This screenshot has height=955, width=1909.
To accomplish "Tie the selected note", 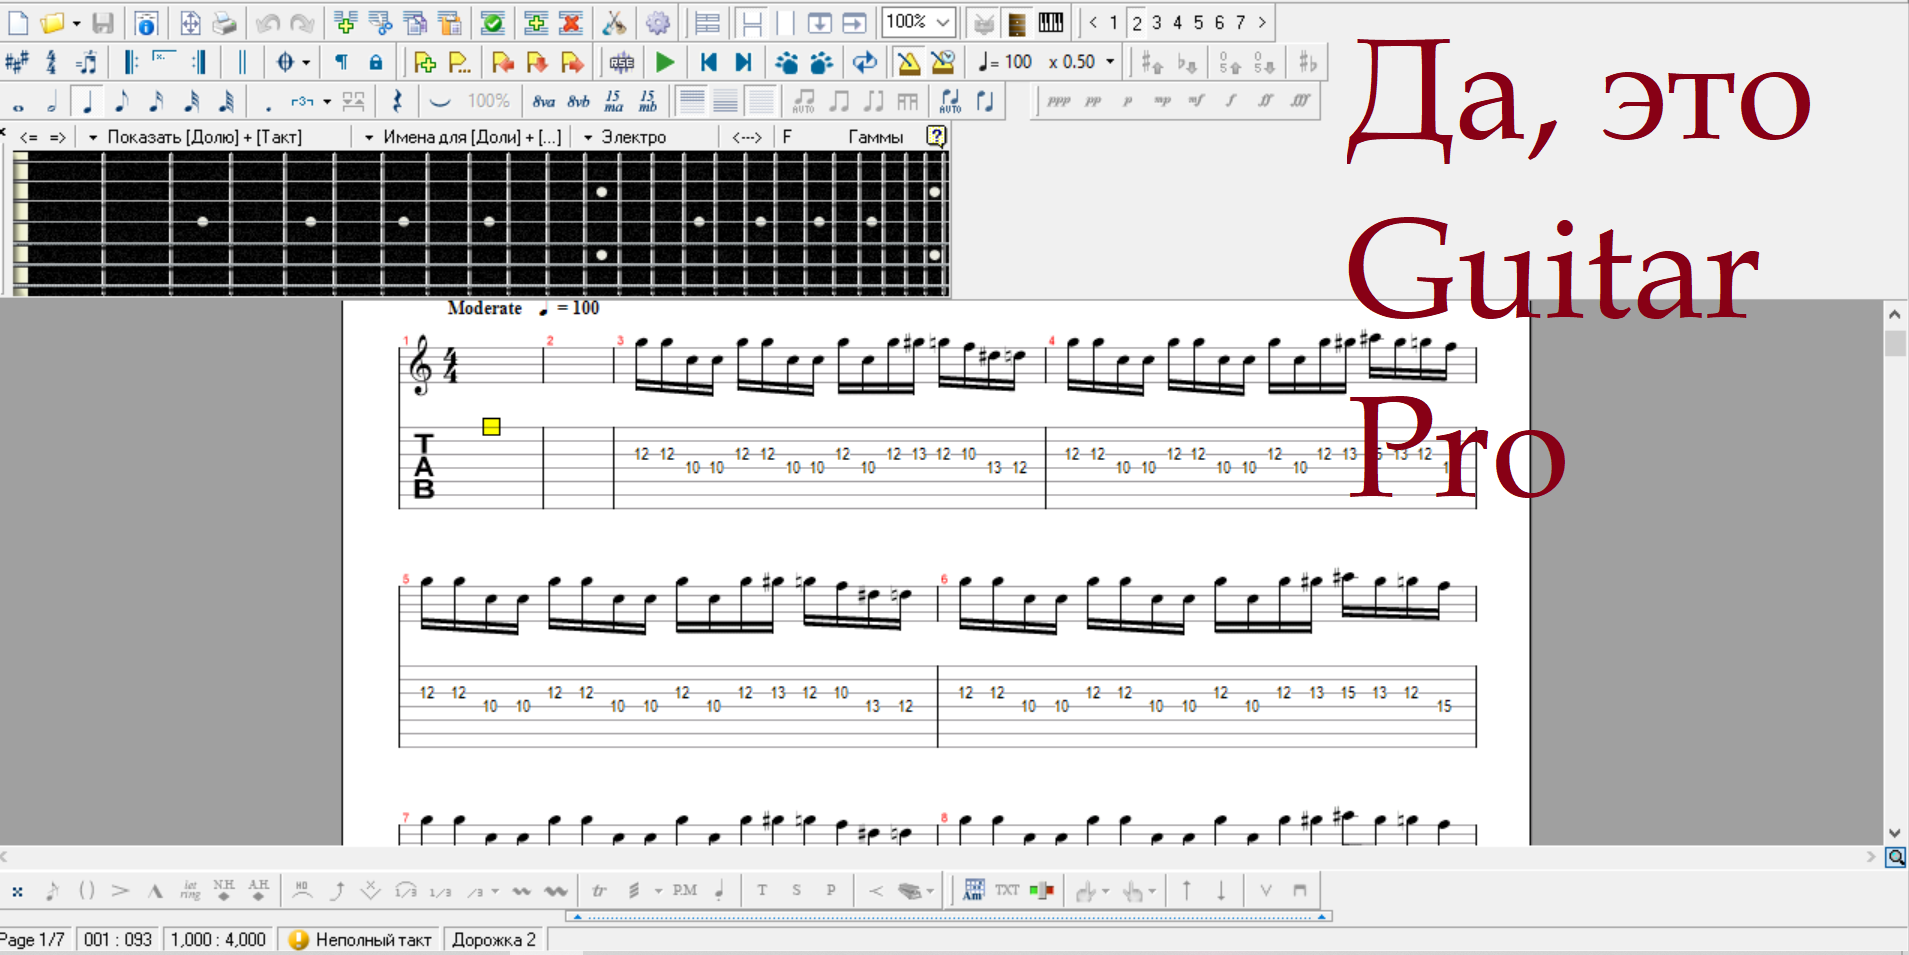I will [439, 101].
